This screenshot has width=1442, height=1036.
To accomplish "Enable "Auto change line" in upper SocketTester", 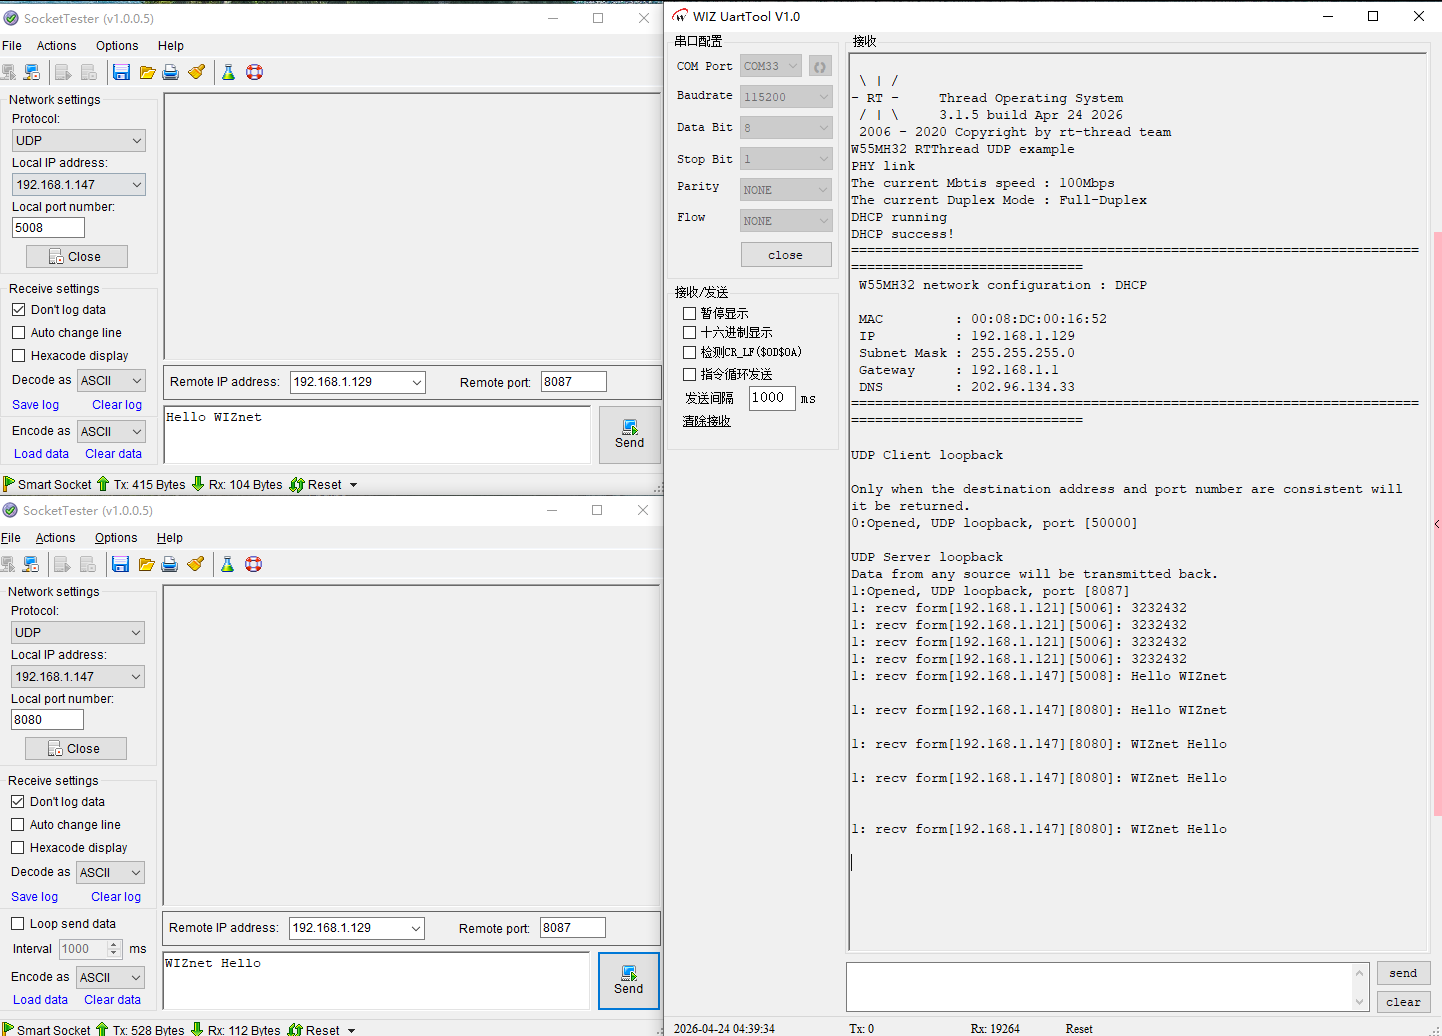I will pos(19,333).
